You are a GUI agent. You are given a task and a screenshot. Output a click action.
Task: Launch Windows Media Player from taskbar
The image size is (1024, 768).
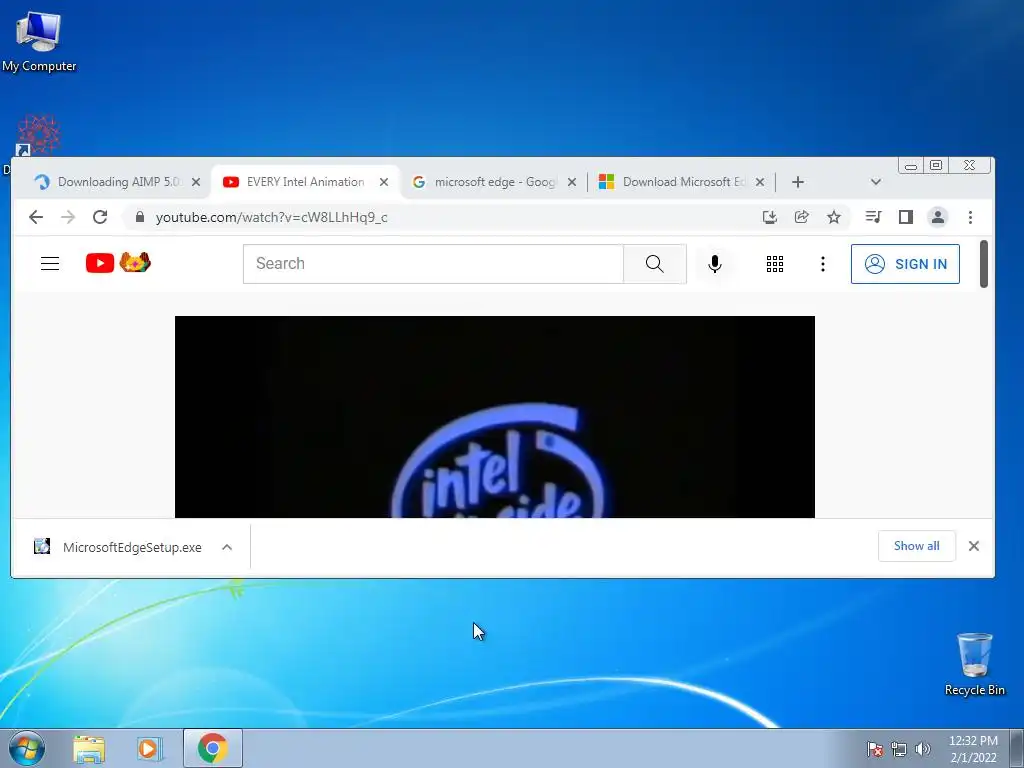click(150, 749)
